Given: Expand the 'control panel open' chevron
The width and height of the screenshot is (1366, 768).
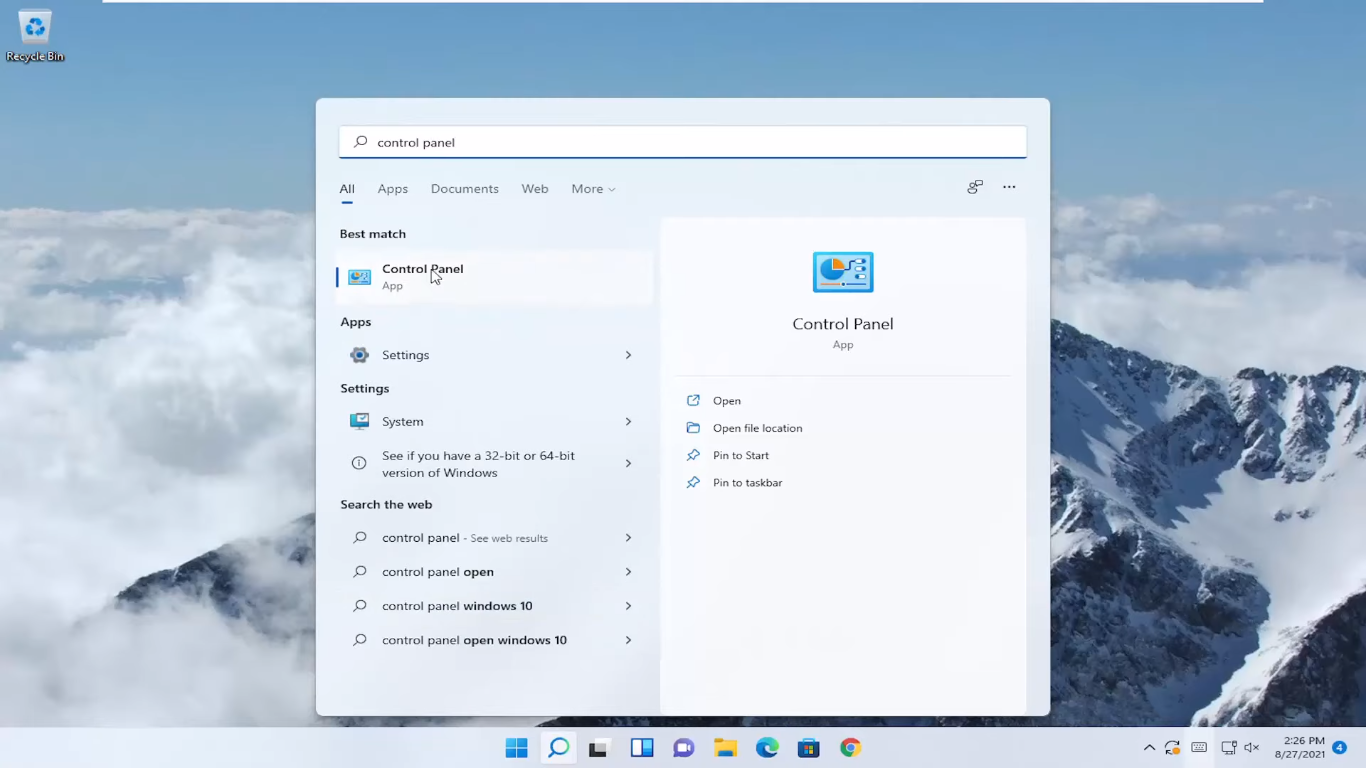Looking at the screenshot, I should [x=628, y=572].
